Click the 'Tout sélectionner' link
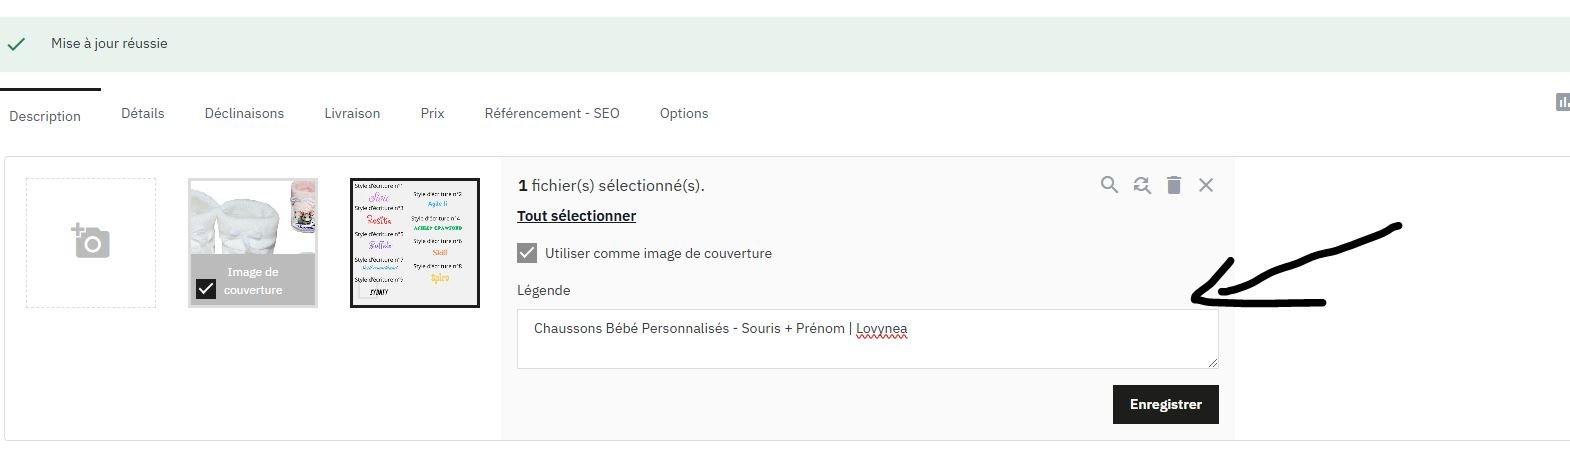 (576, 216)
